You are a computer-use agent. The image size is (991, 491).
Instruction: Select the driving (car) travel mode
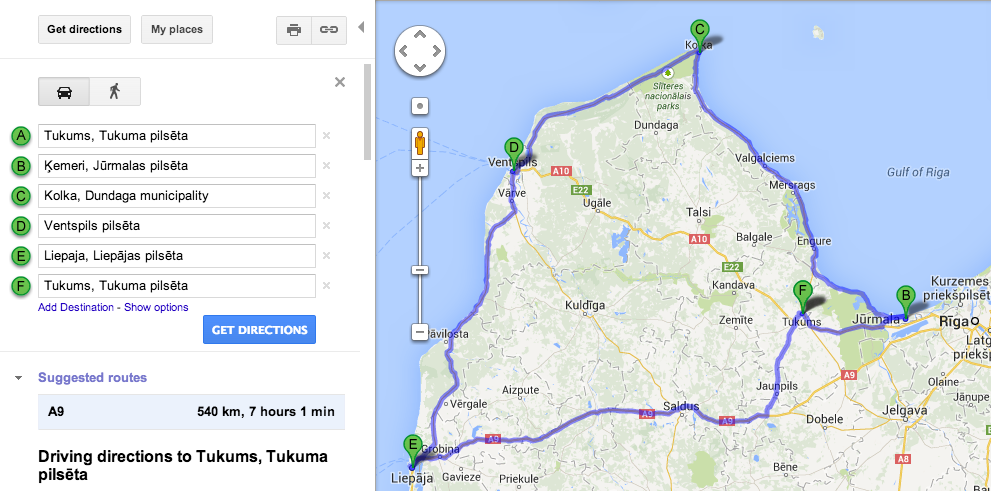tap(64, 92)
